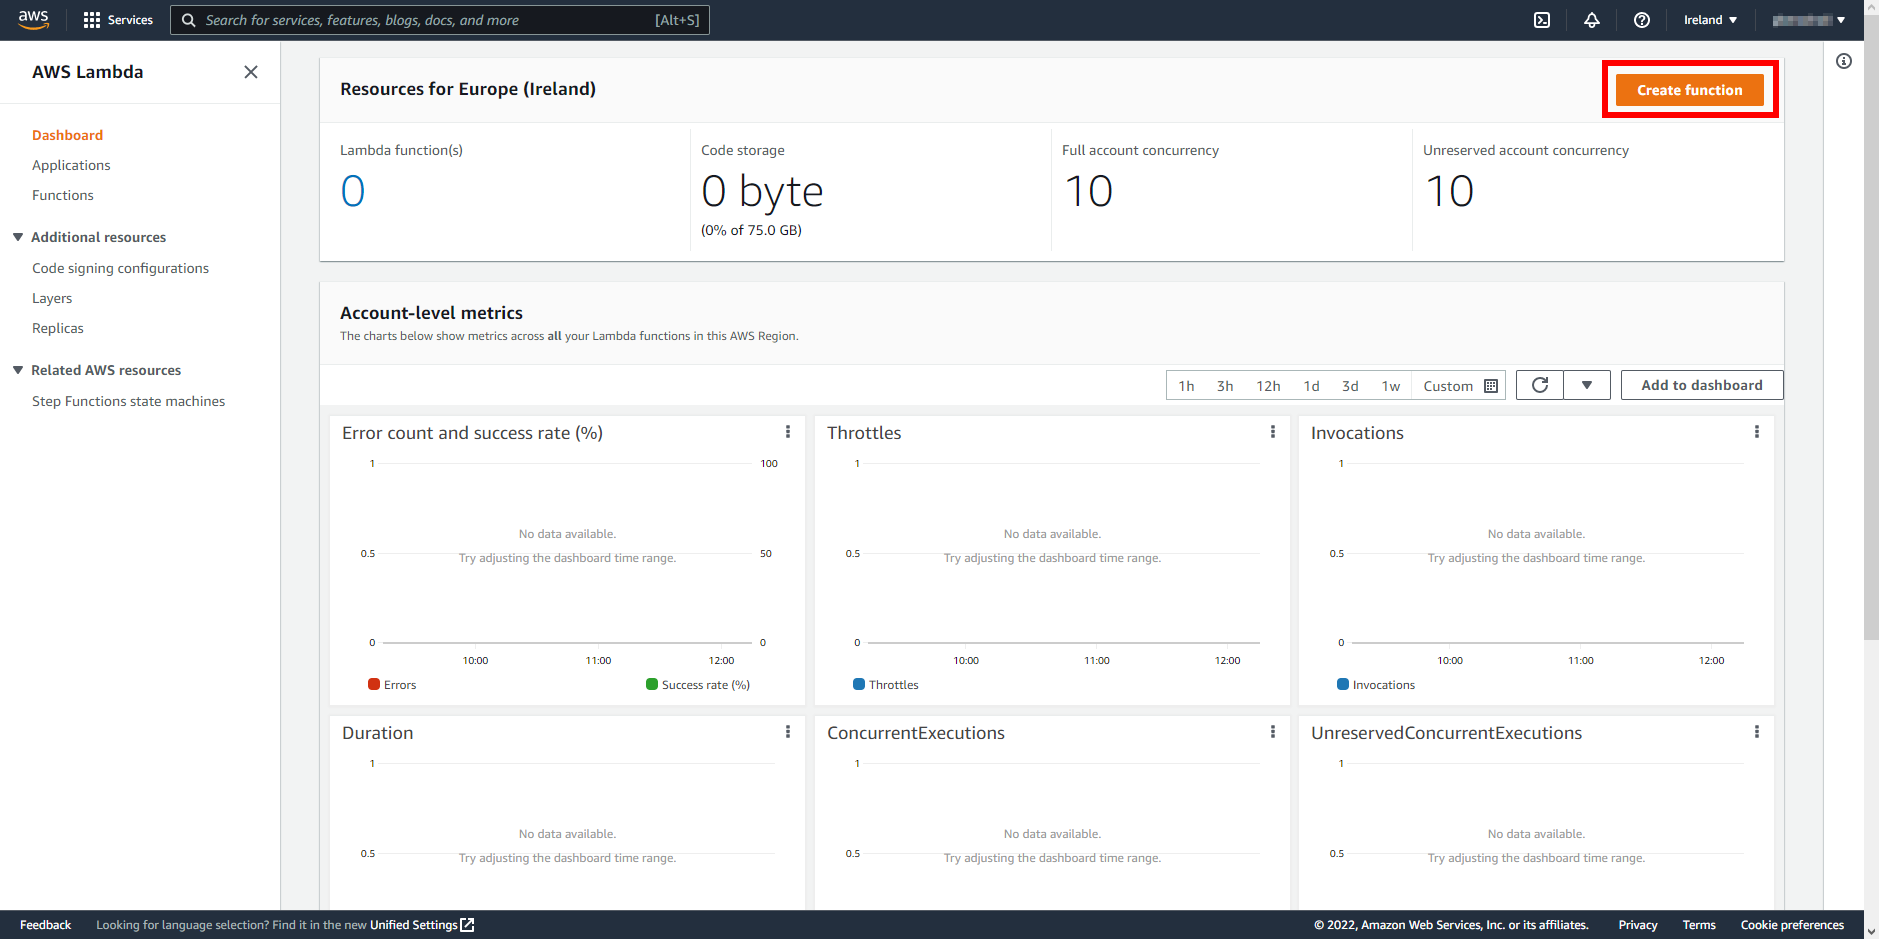This screenshot has height=939, width=1879.
Task: Switch to the 3d time range
Action: 1350,385
